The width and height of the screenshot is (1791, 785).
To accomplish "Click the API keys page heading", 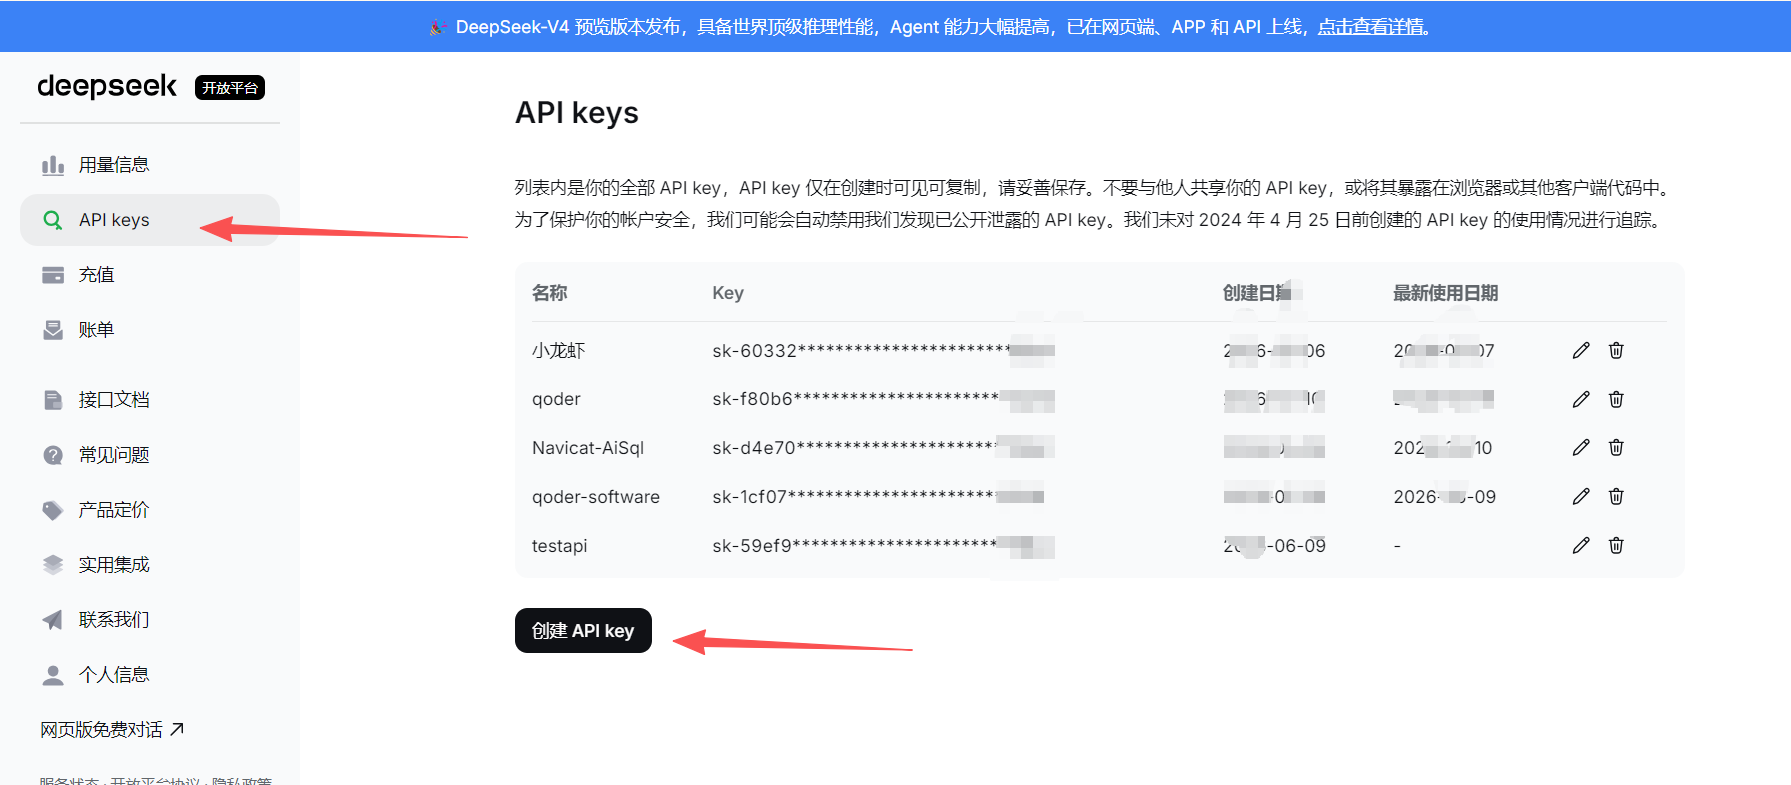I will click(x=577, y=113).
